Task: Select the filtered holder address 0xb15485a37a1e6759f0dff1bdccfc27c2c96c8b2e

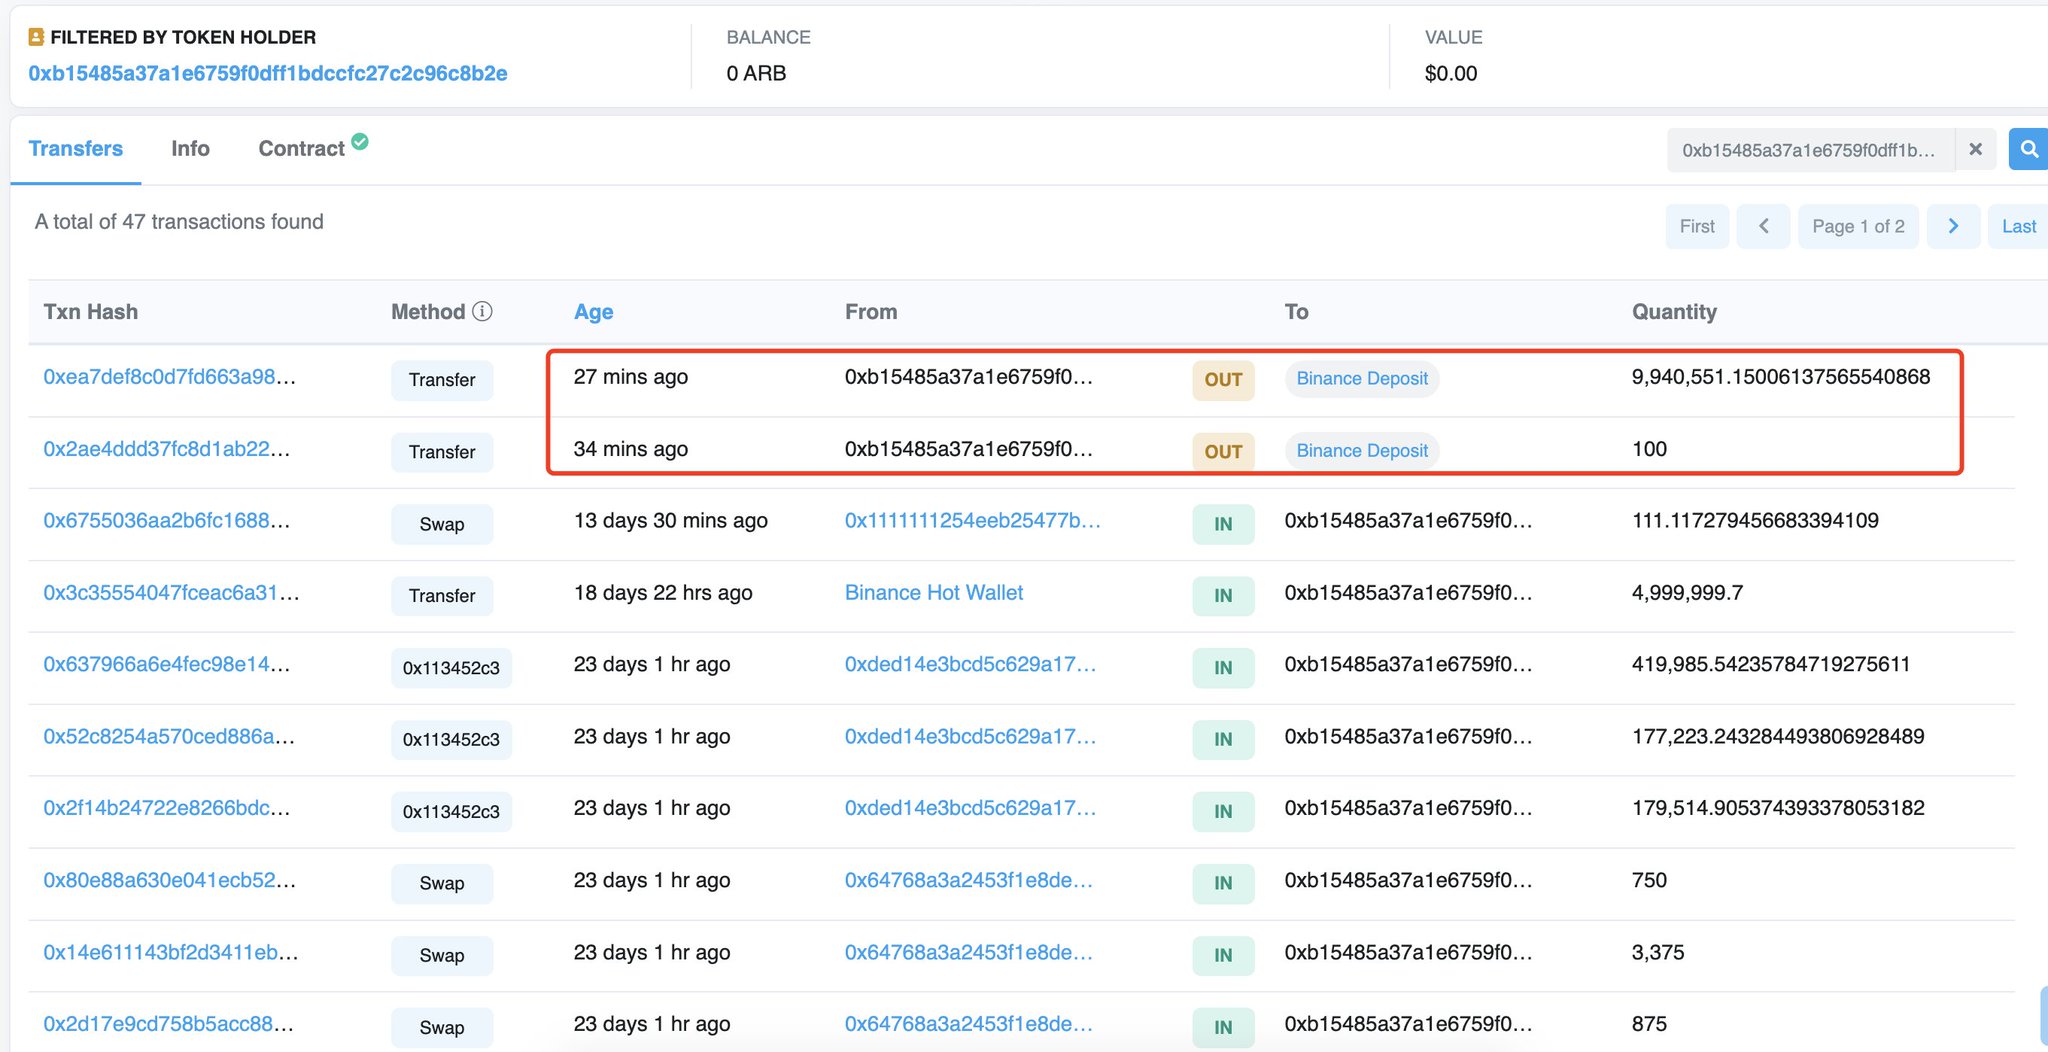Action: 268,72
